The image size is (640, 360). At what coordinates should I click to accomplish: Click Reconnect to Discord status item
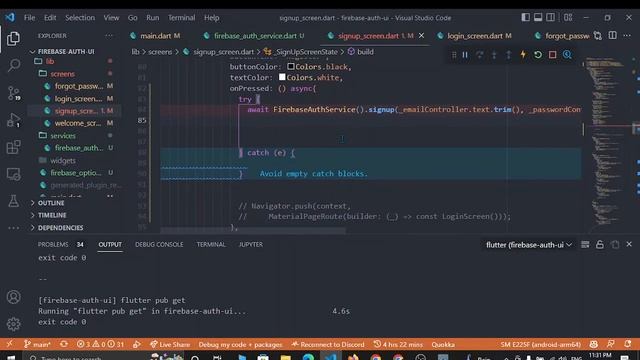(328, 344)
